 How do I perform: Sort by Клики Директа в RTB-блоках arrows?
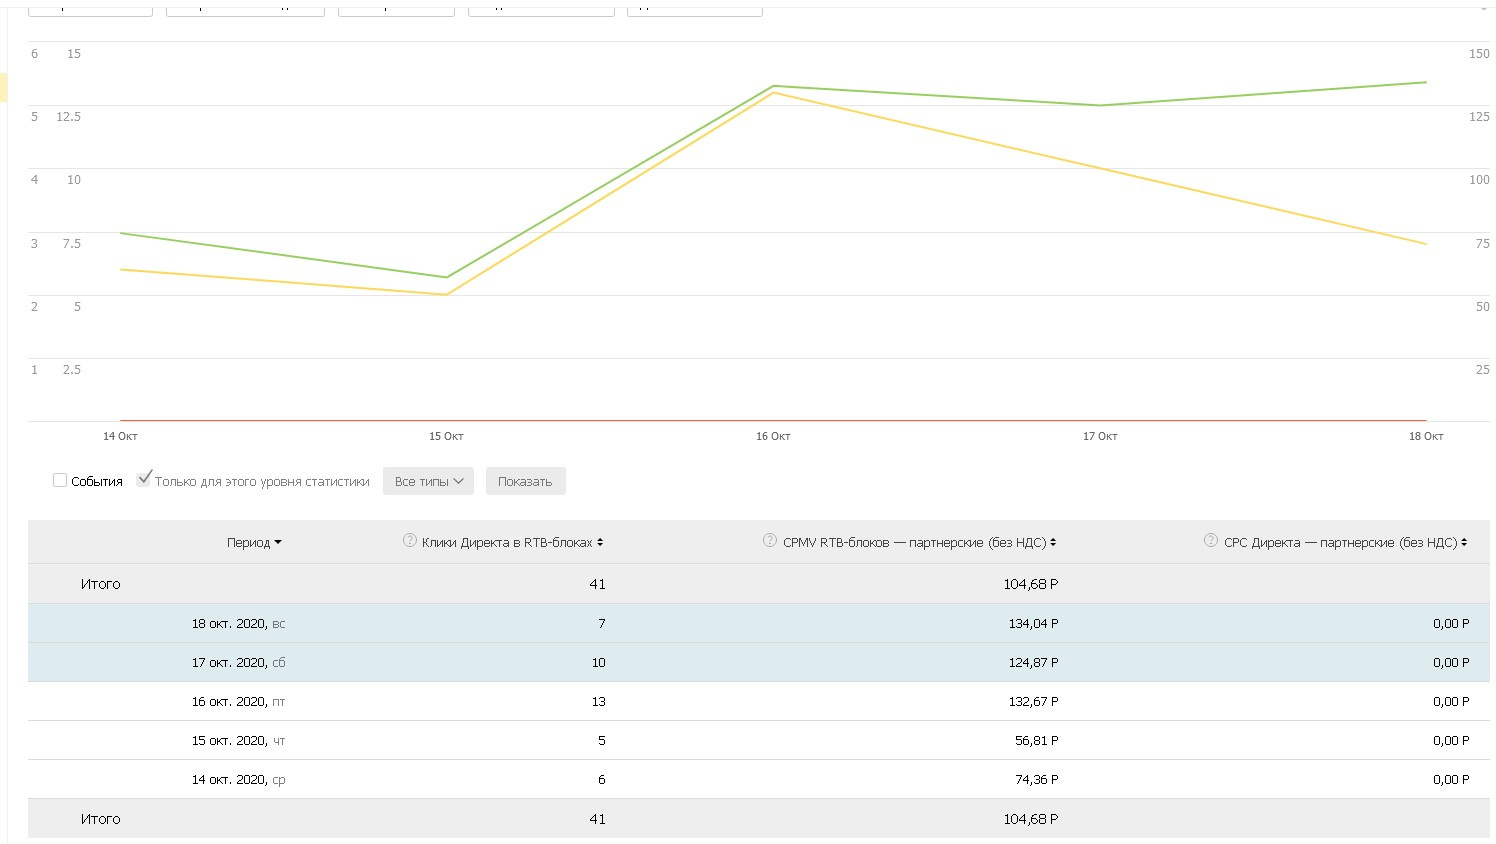pos(600,543)
